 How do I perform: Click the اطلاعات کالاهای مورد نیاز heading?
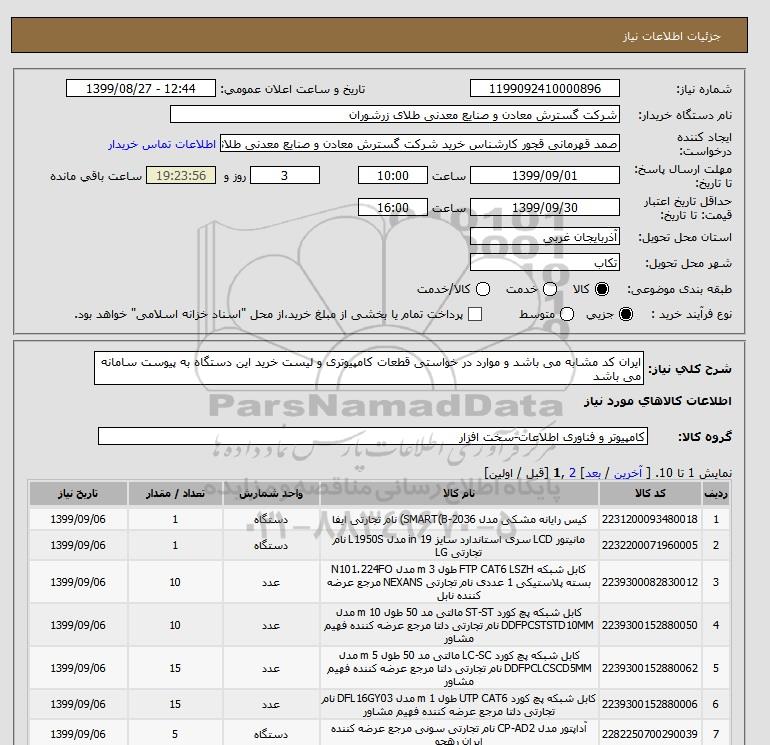658,401
